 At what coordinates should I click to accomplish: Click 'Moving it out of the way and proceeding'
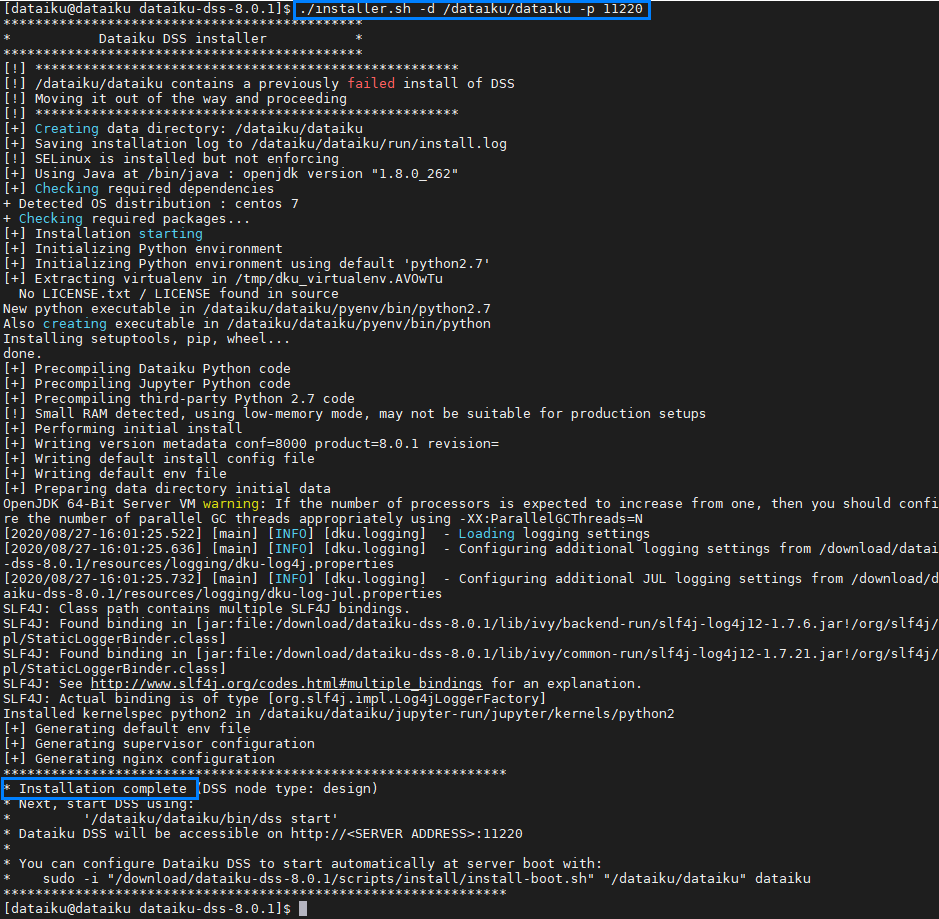[190, 98]
